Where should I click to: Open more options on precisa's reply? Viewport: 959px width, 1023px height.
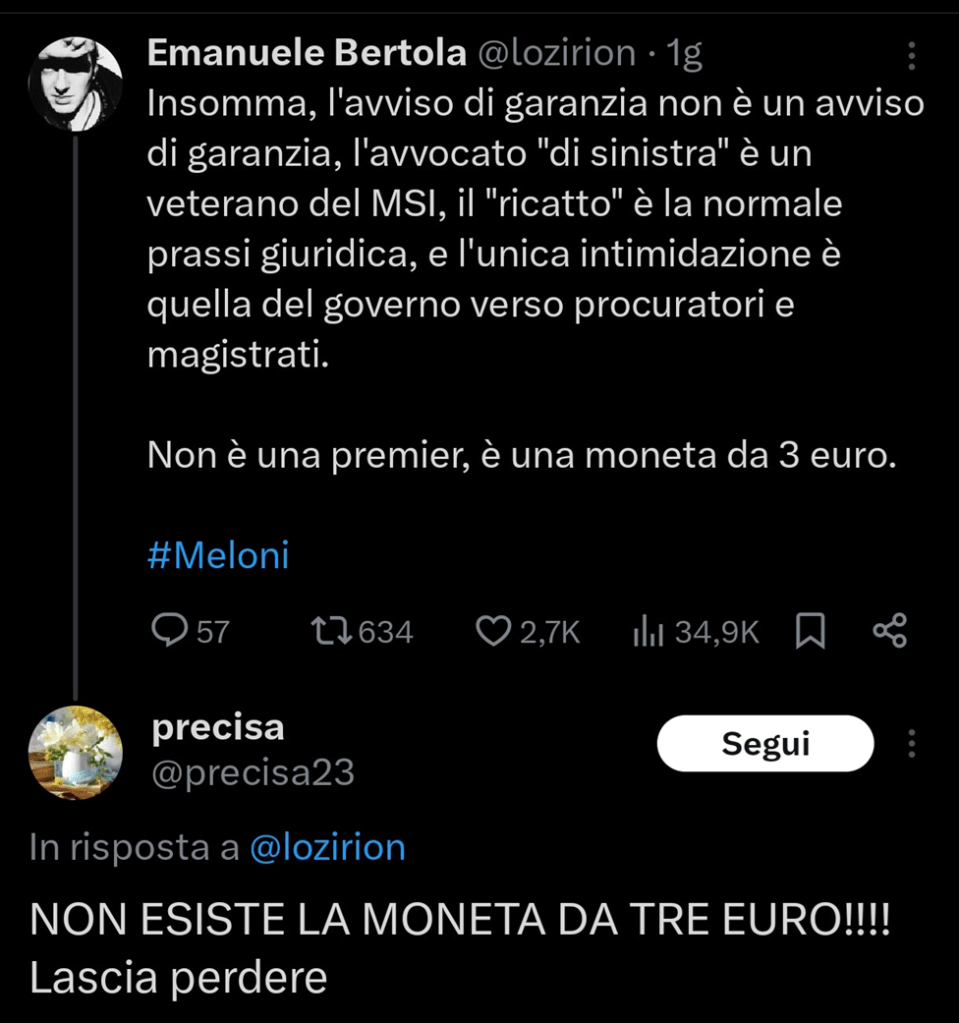(911, 744)
